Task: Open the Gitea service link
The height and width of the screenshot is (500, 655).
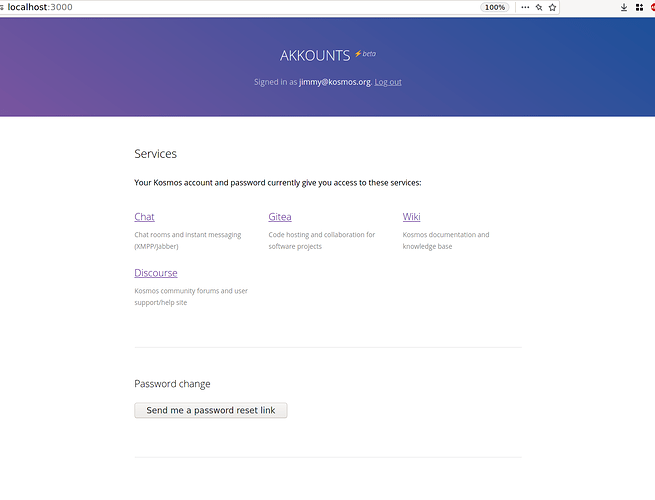Action: pyautogui.click(x=280, y=217)
